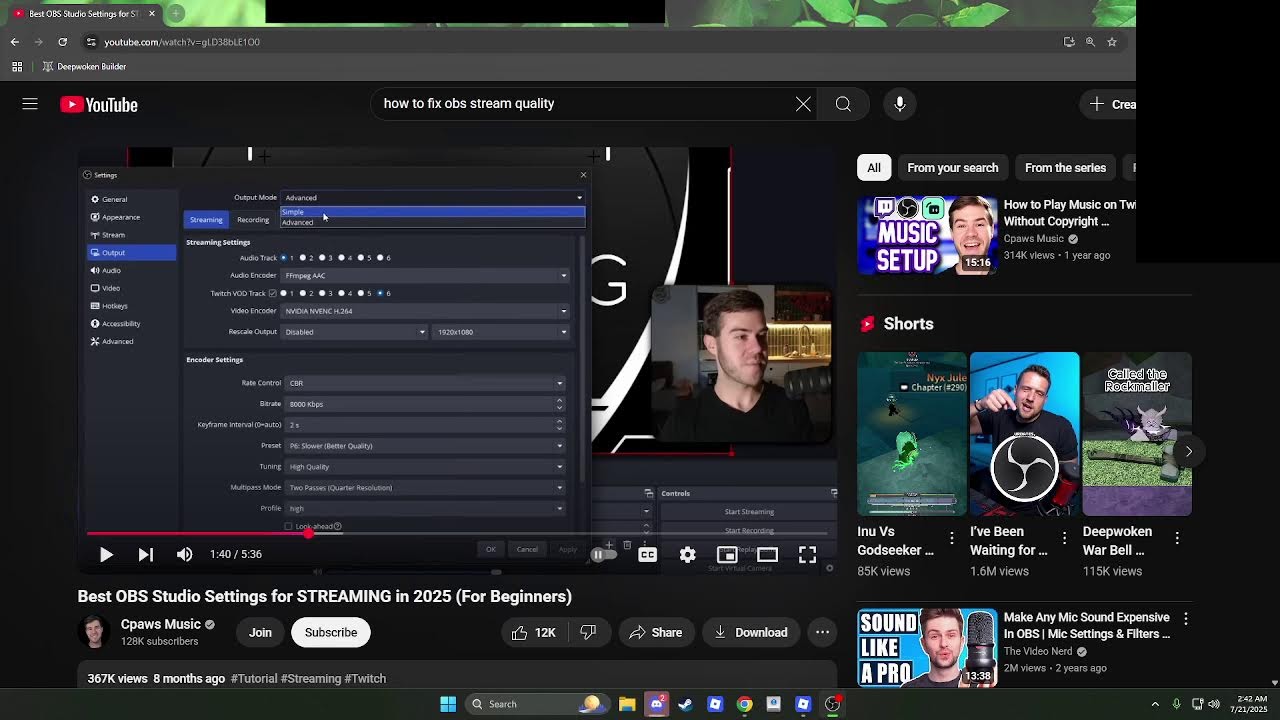This screenshot has width=1280, height=720.
Task: Open Steam from the taskbar
Action: click(686, 704)
